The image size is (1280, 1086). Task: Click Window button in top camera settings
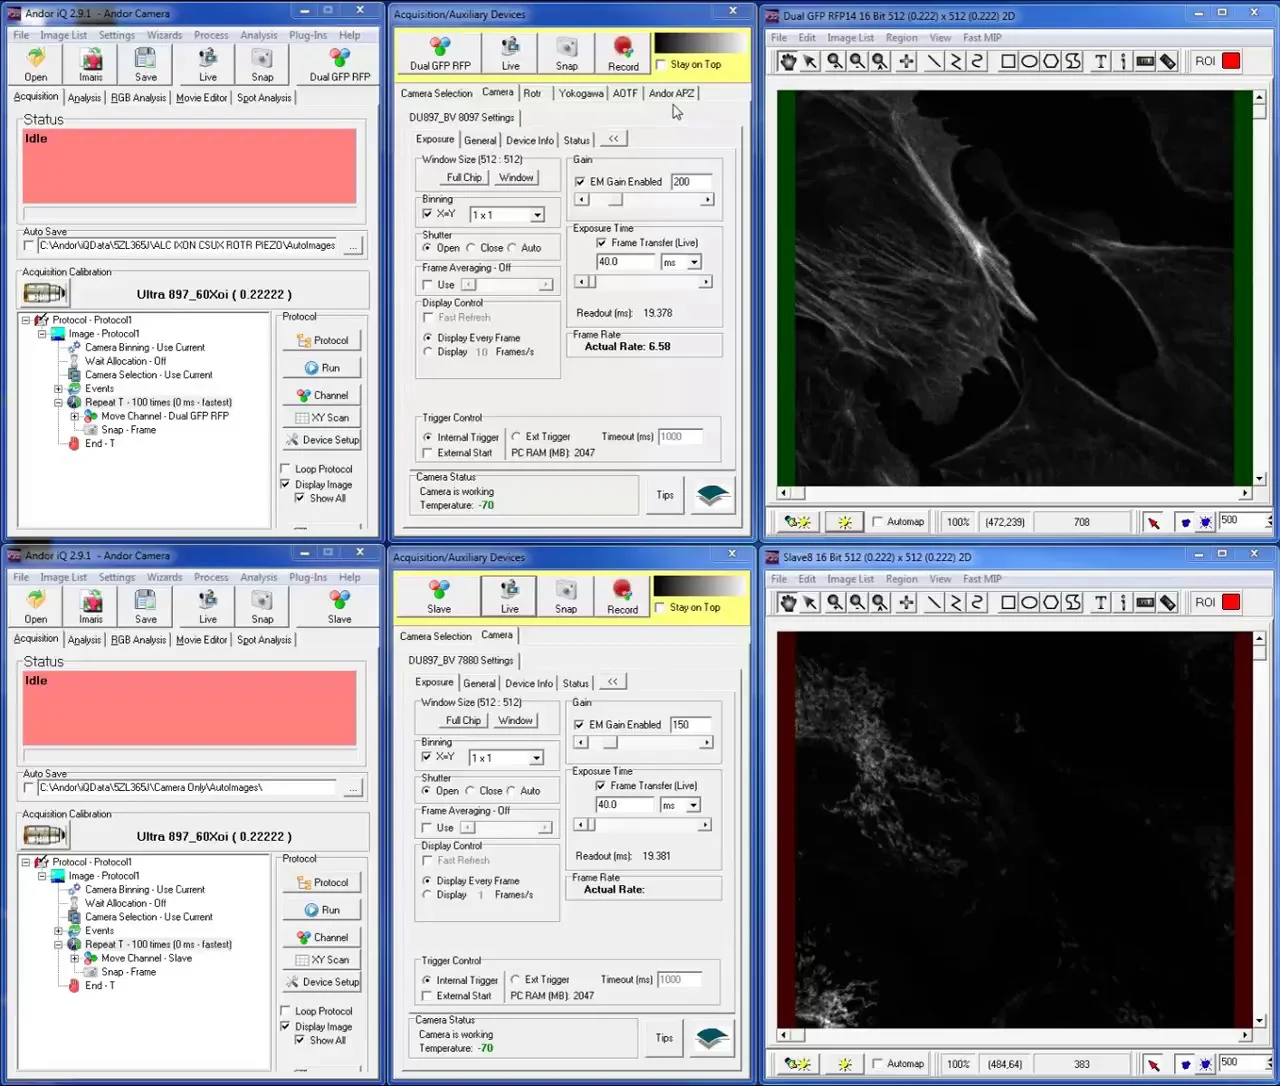tap(516, 178)
